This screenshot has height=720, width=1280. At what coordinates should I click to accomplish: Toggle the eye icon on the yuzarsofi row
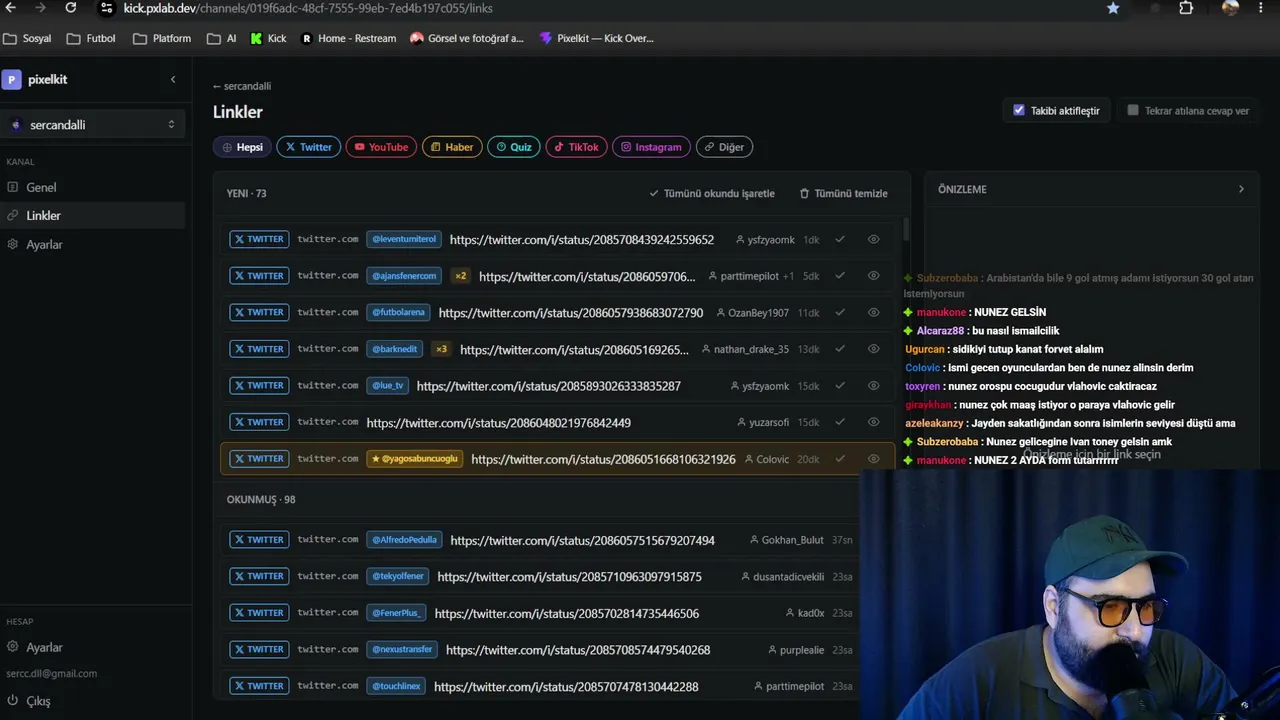[873, 422]
